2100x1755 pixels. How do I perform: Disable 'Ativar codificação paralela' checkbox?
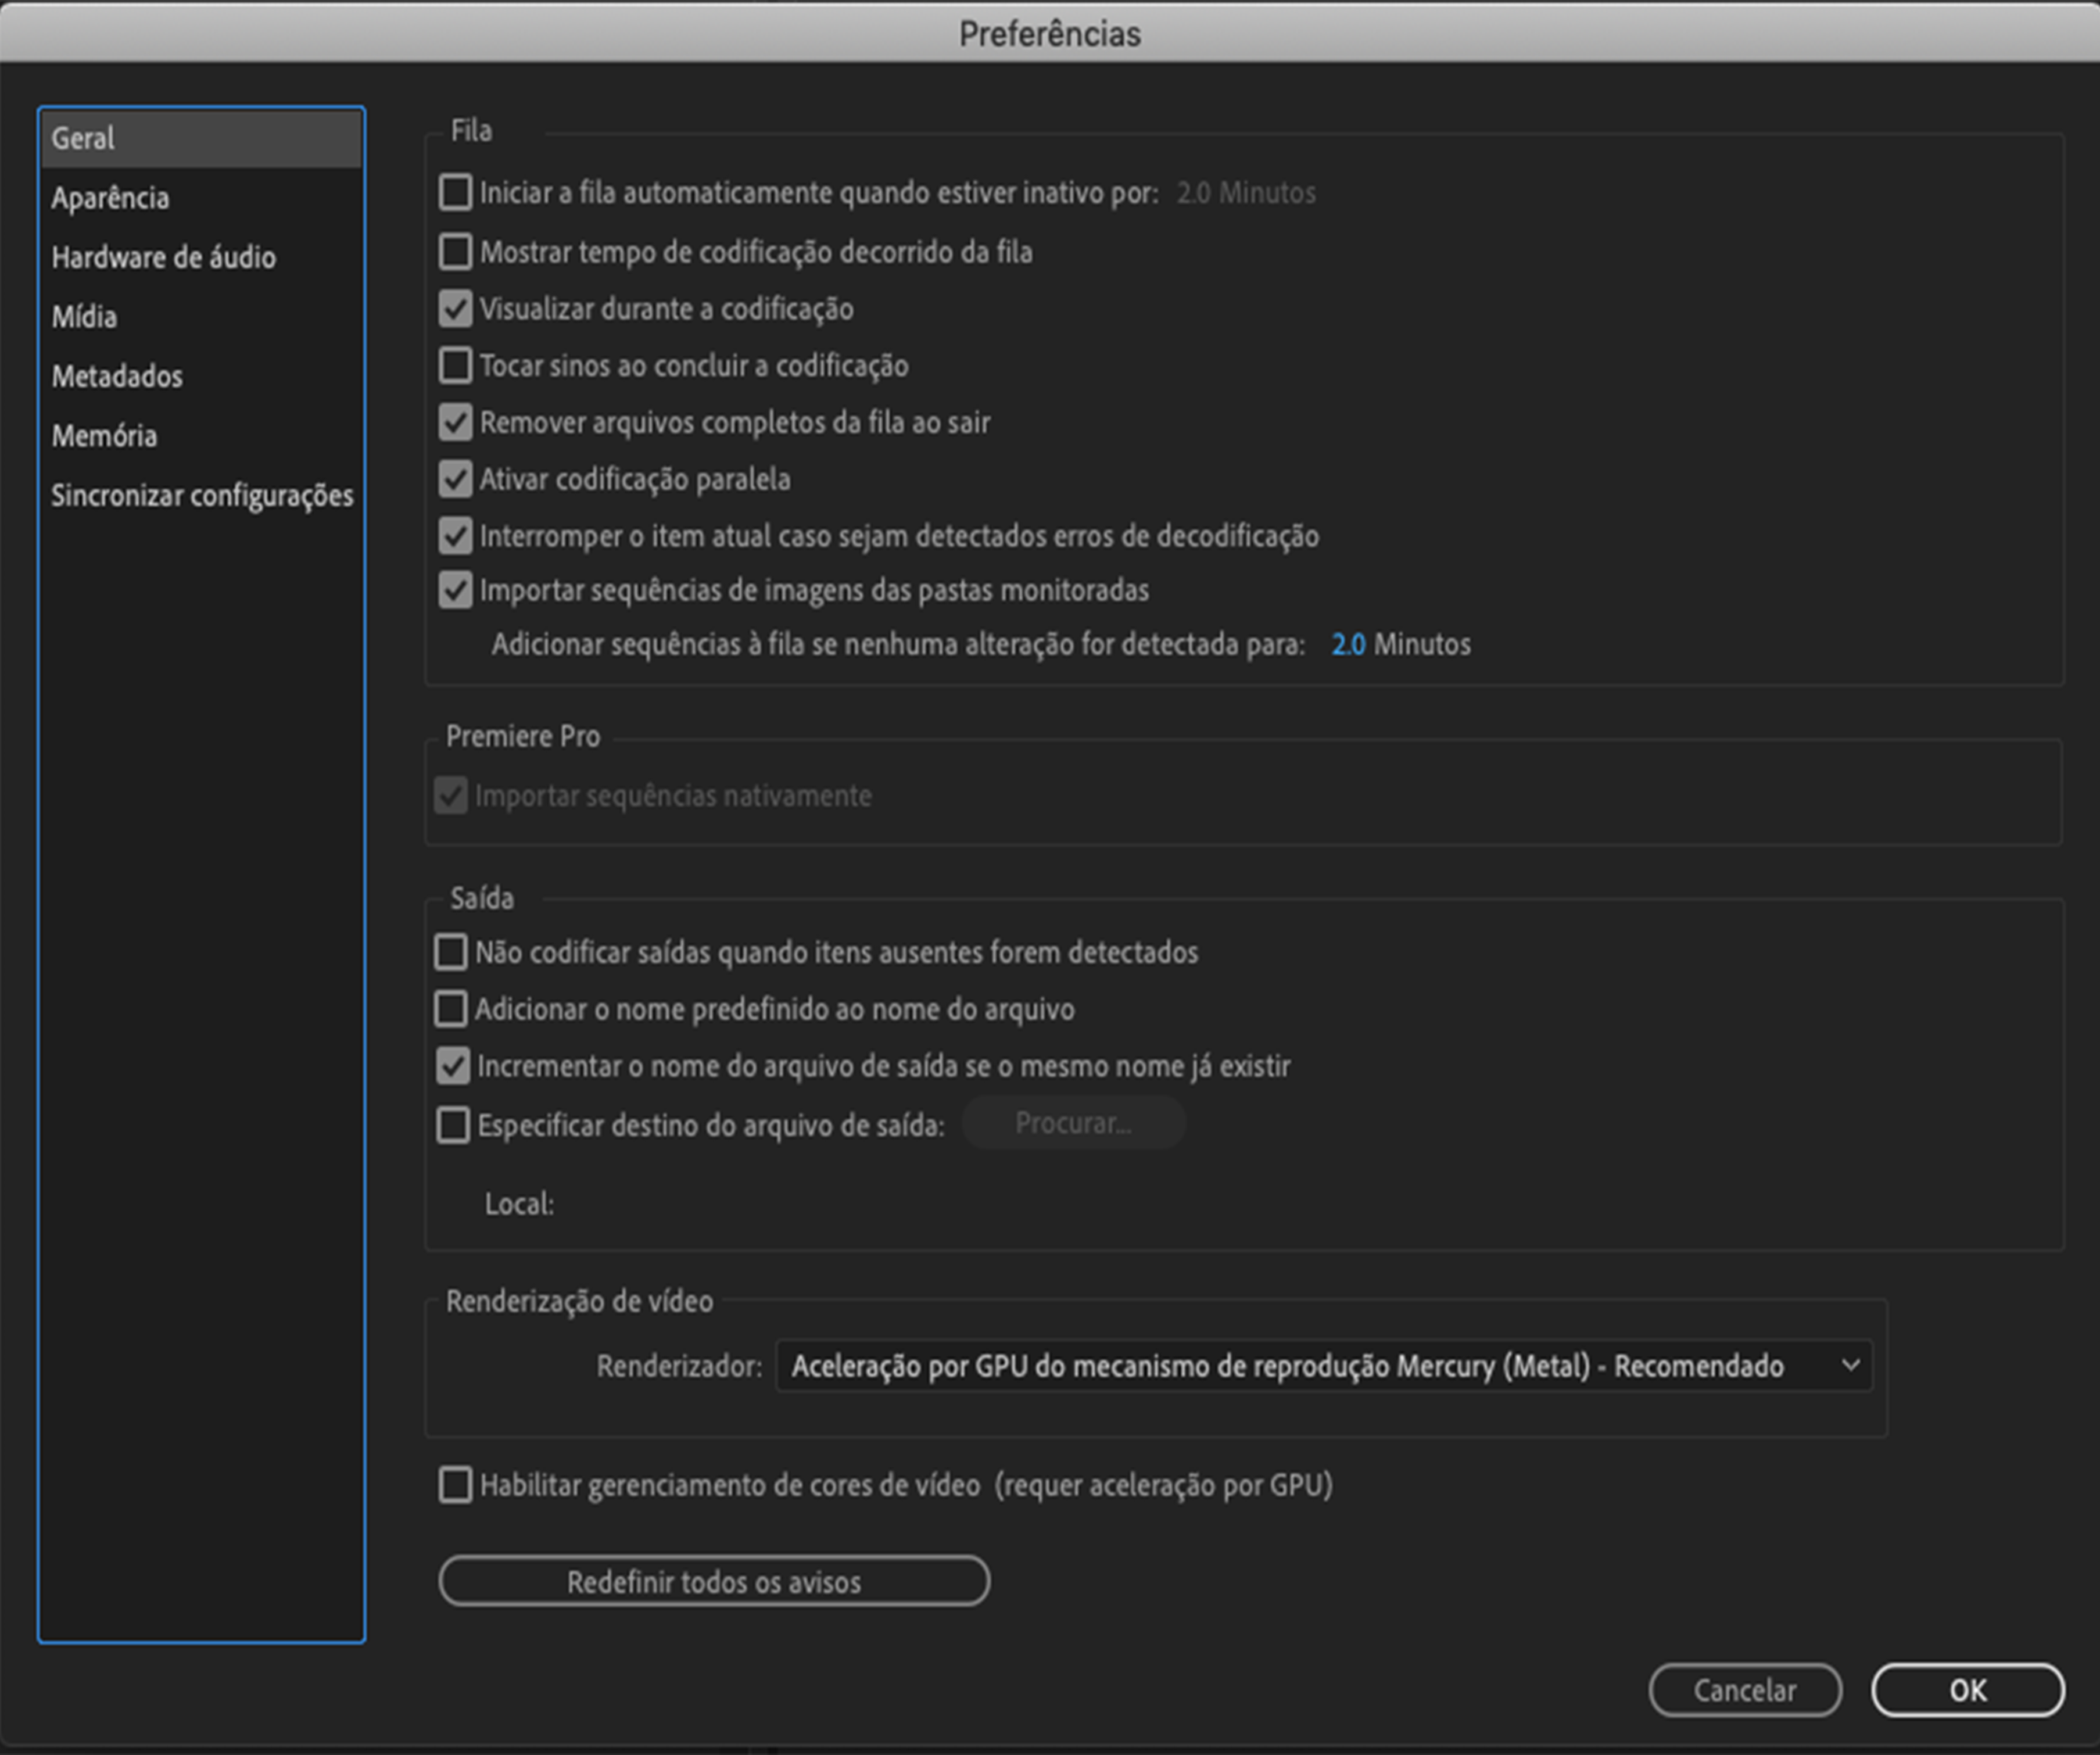pyautogui.click(x=455, y=479)
